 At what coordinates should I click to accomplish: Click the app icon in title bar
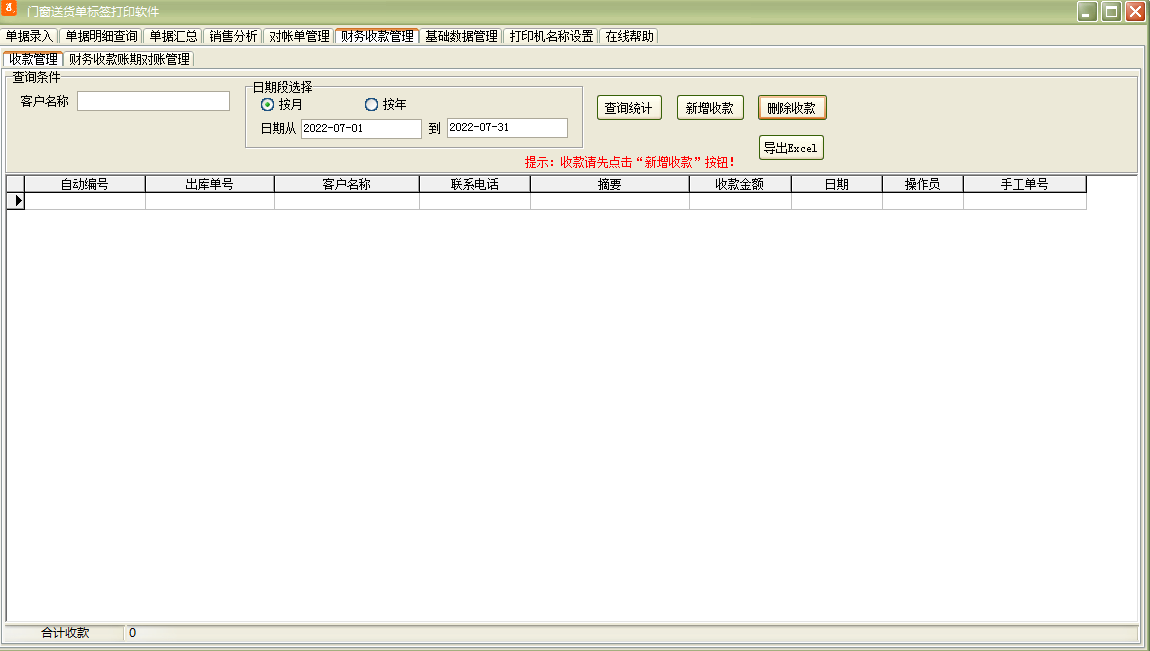coord(9,8)
